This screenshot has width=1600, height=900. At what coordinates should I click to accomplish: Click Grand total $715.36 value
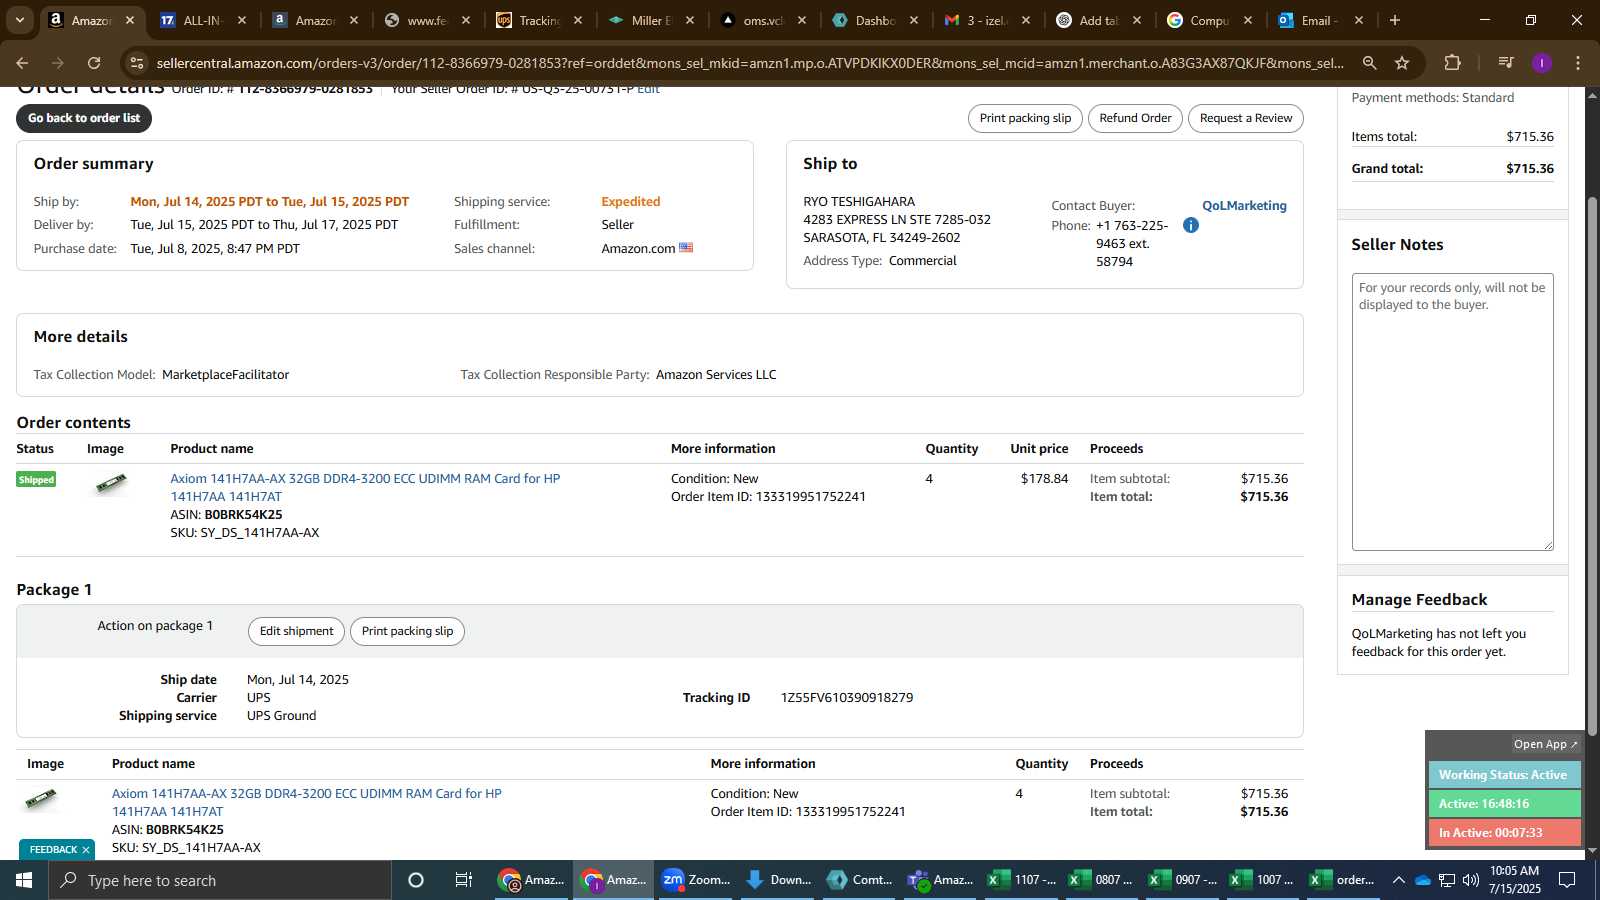(1530, 169)
